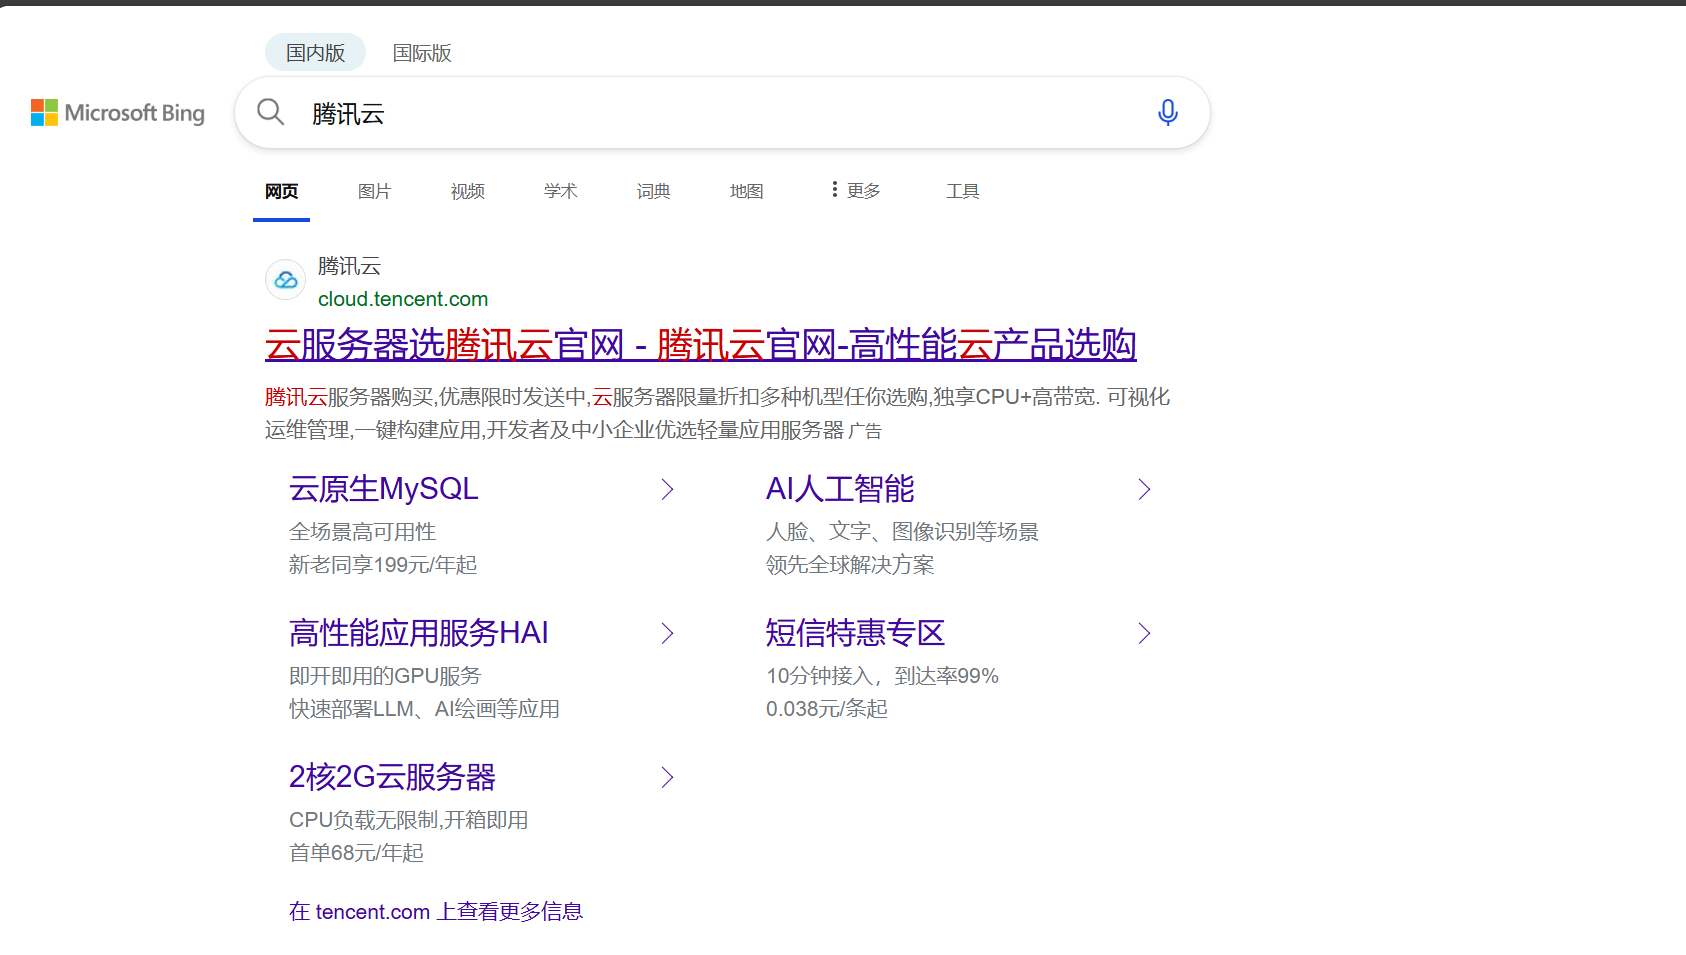Click the text CPU负载无限制,开箱即用
Viewport: 1686px width, 955px height.
(408, 820)
